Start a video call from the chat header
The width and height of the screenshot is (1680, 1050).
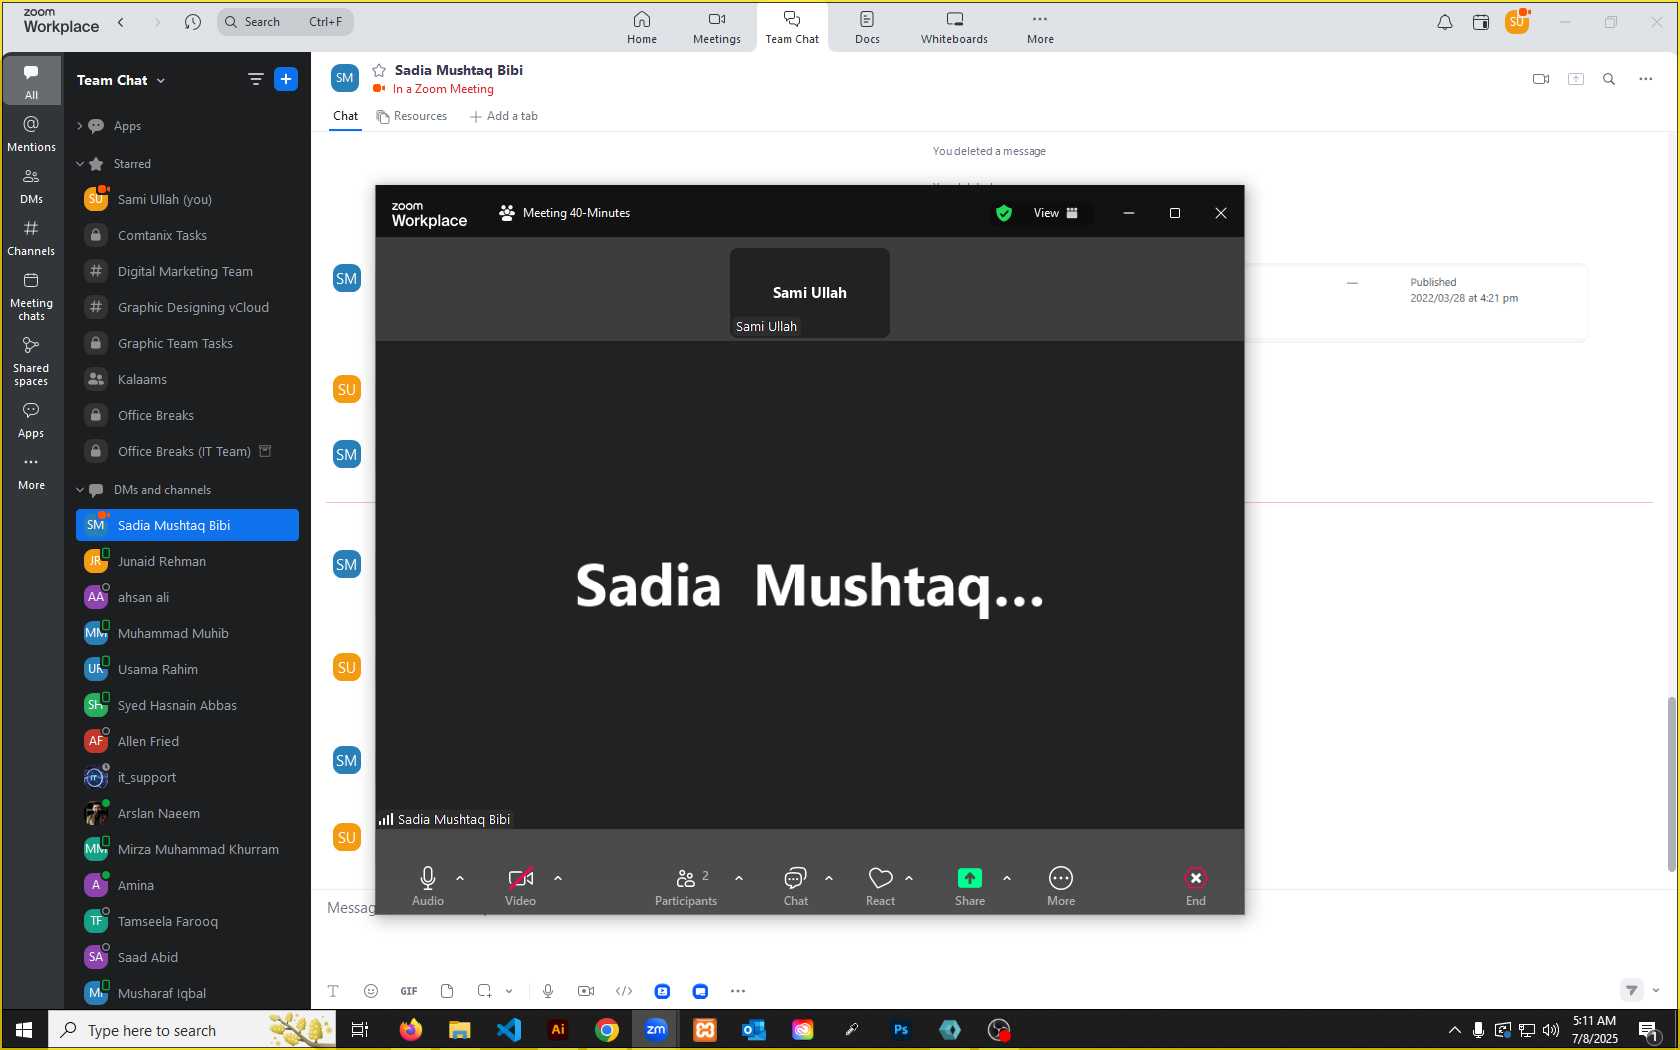(x=1541, y=79)
